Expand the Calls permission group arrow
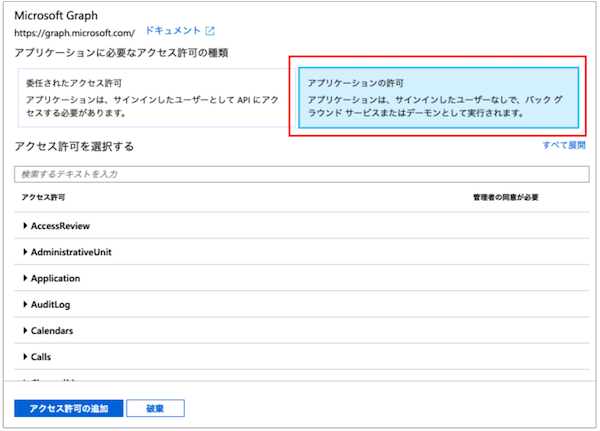Screen dimensions: 600x431 (25, 357)
